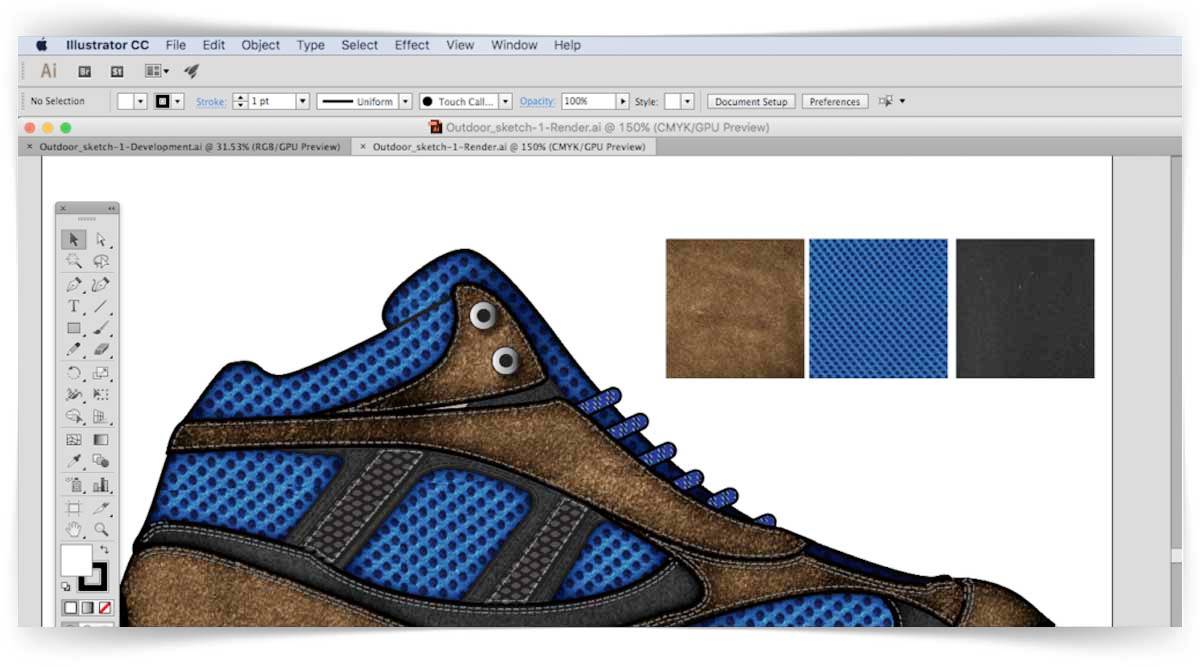The height and width of the screenshot is (667, 1200).
Task: Pick the Rectangle tool
Action: coord(74,329)
